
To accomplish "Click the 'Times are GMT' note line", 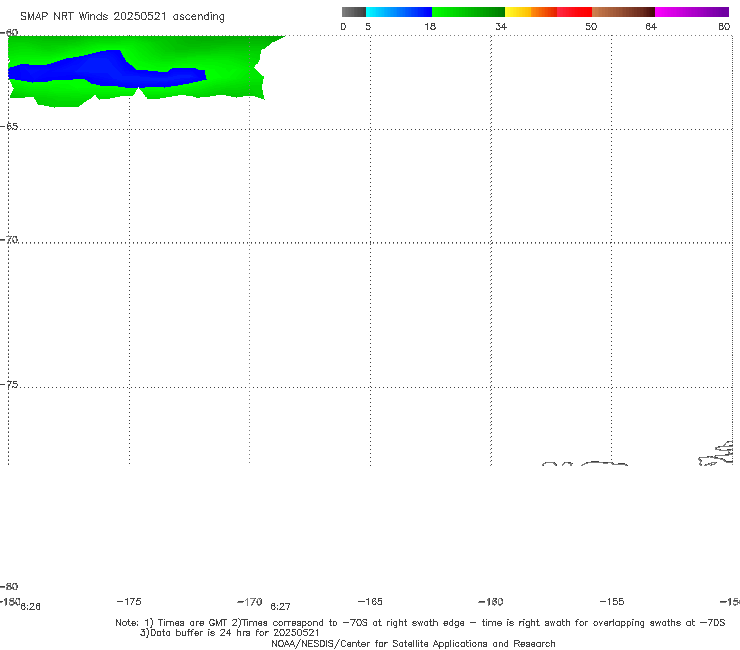I will click(420, 623).
